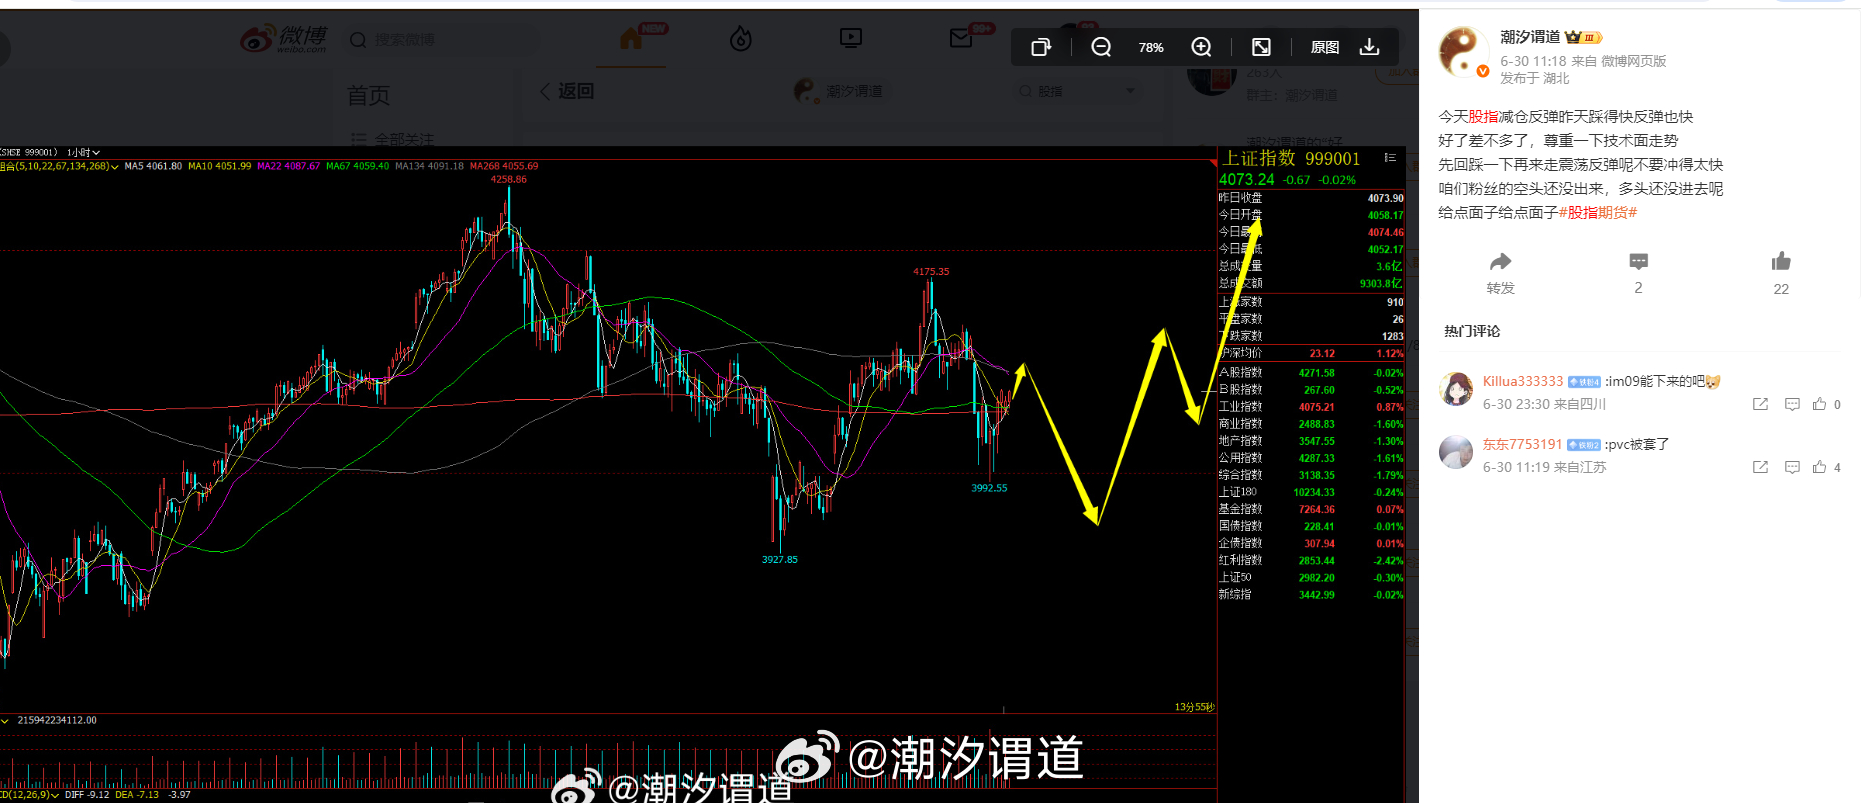Click the dimmed mail messages icon behind the viewer
This screenshot has width=1861, height=803.
961,38
